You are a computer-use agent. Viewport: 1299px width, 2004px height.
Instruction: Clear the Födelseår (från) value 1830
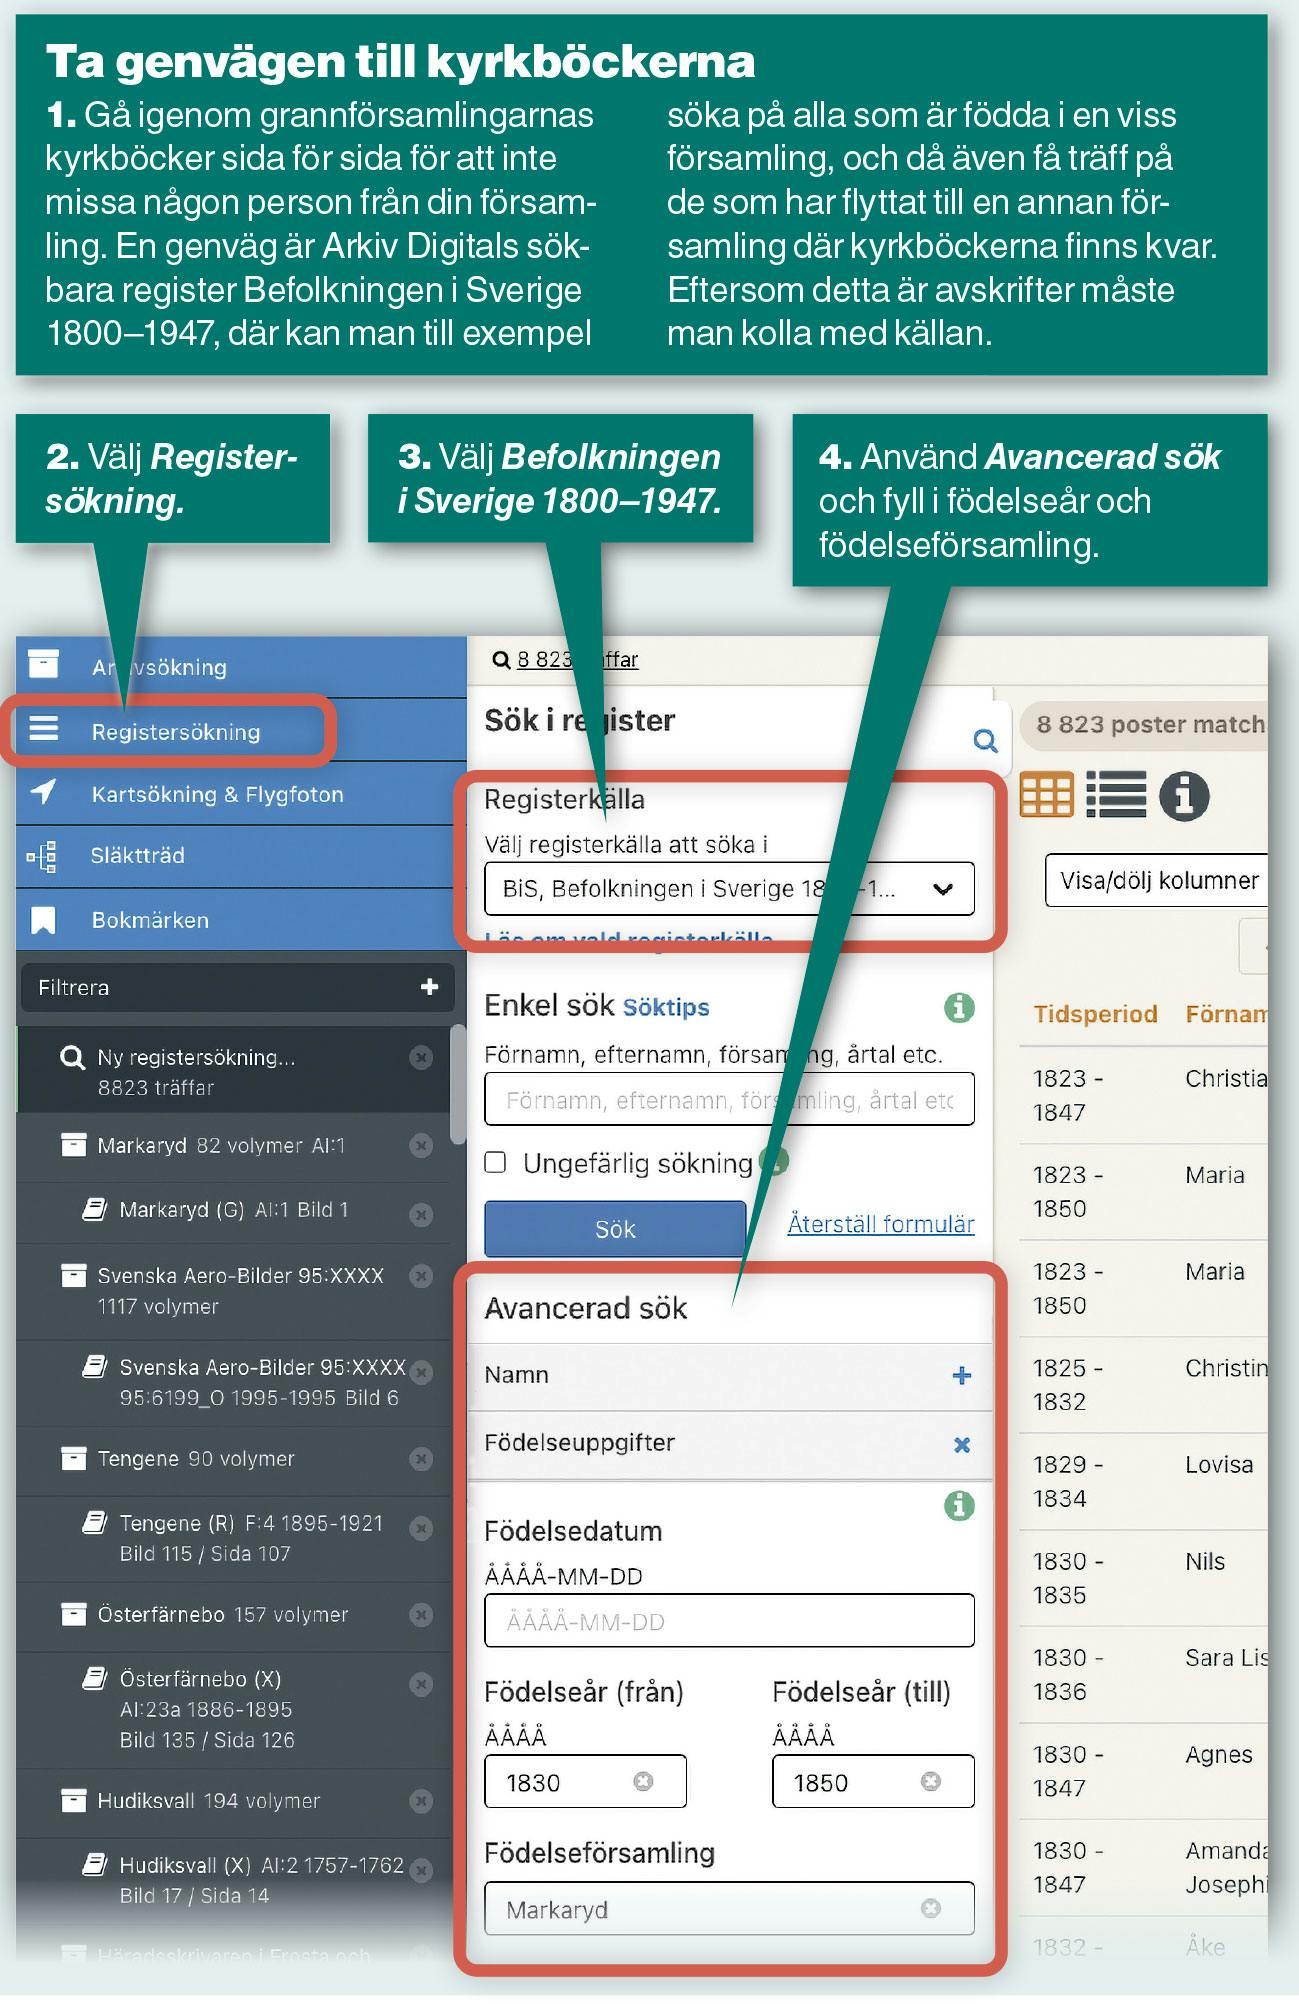[x=644, y=1781]
